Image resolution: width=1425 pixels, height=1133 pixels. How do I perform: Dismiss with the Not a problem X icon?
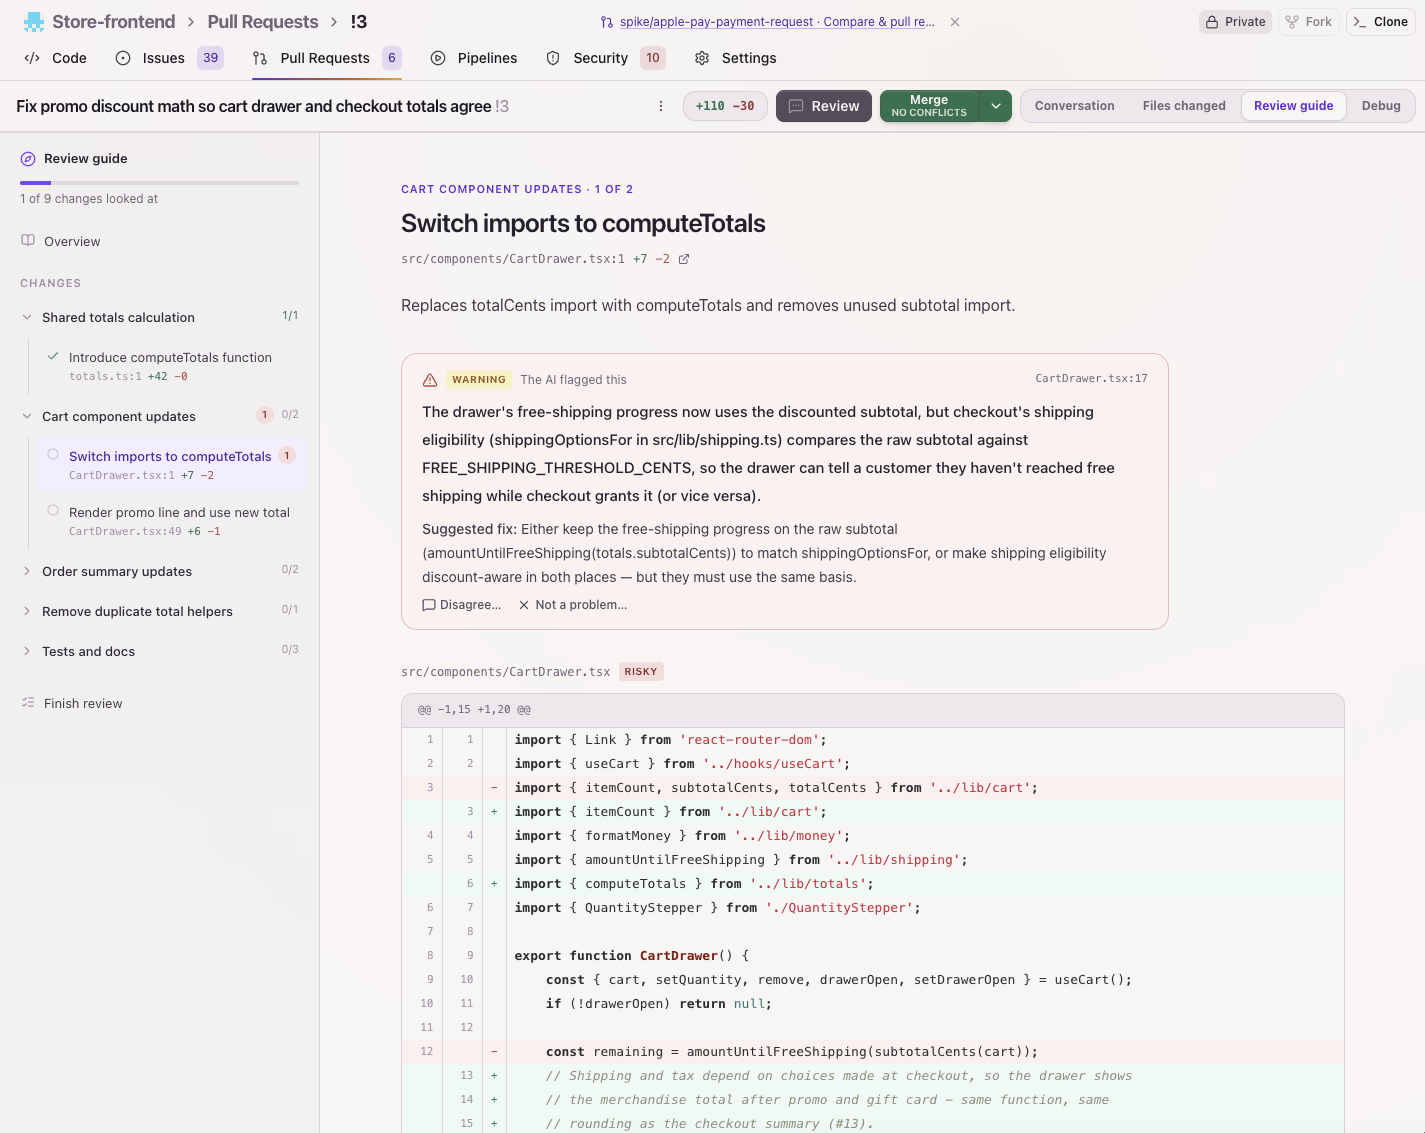(x=524, y=605)
